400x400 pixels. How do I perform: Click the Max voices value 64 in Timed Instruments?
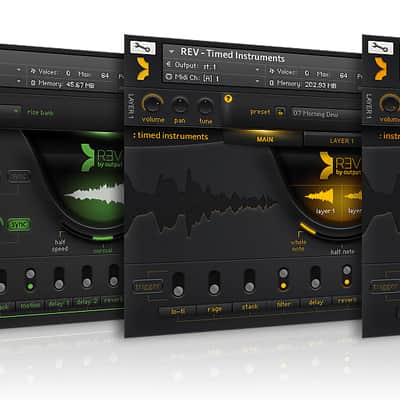pos(343,76)
